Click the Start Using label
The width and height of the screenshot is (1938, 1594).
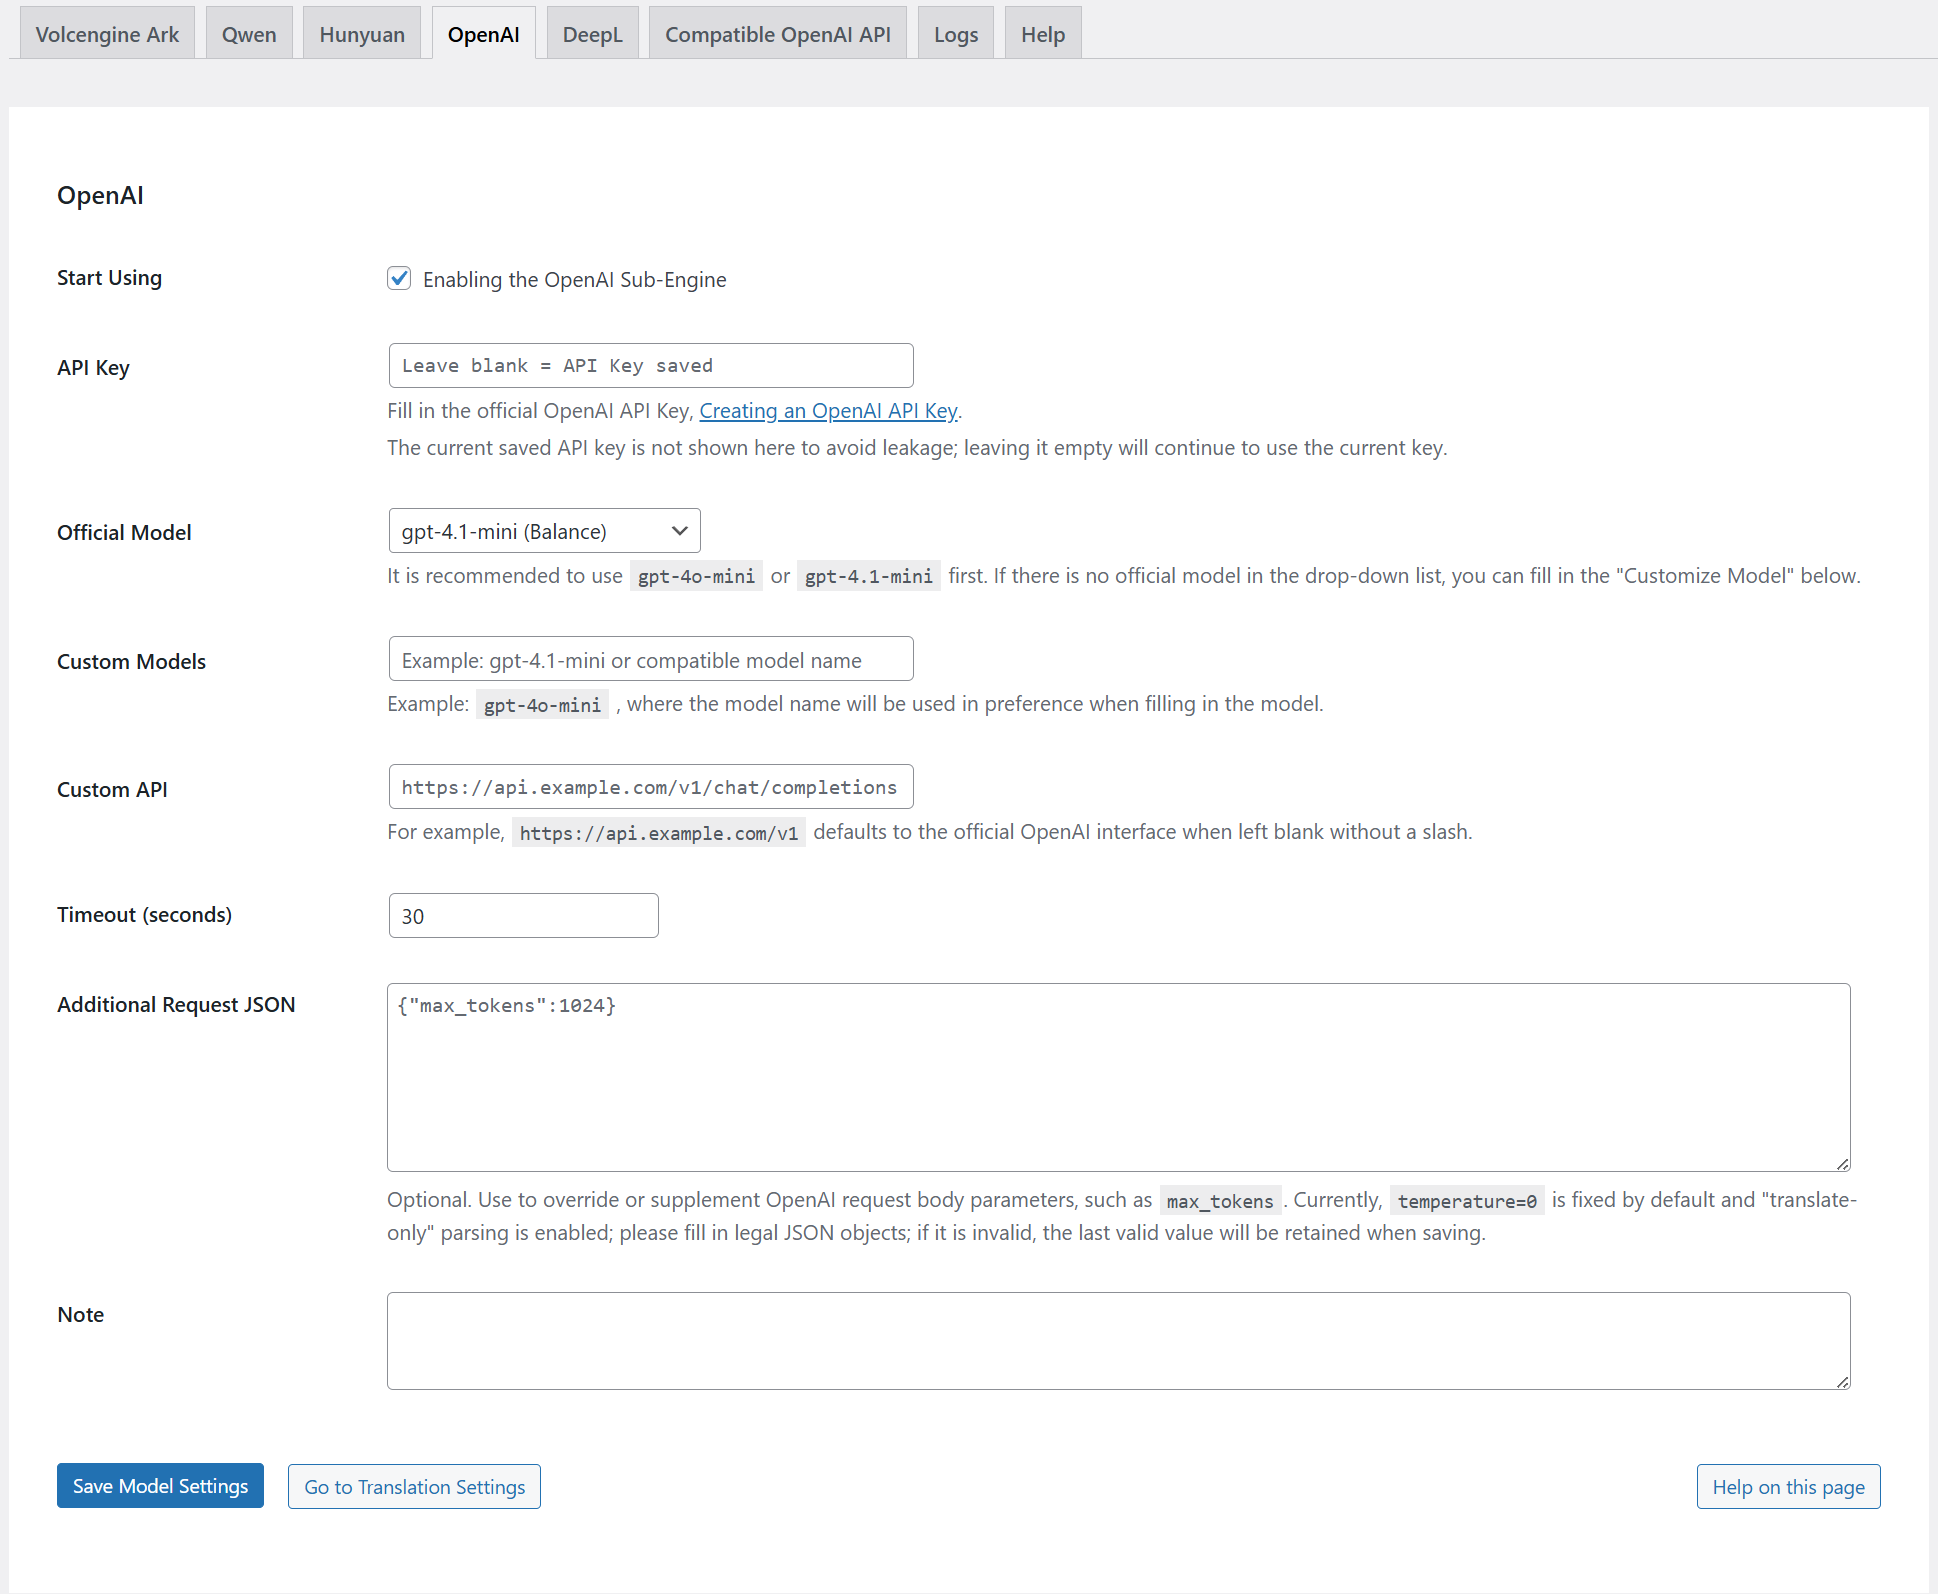[x=109, y=278]
